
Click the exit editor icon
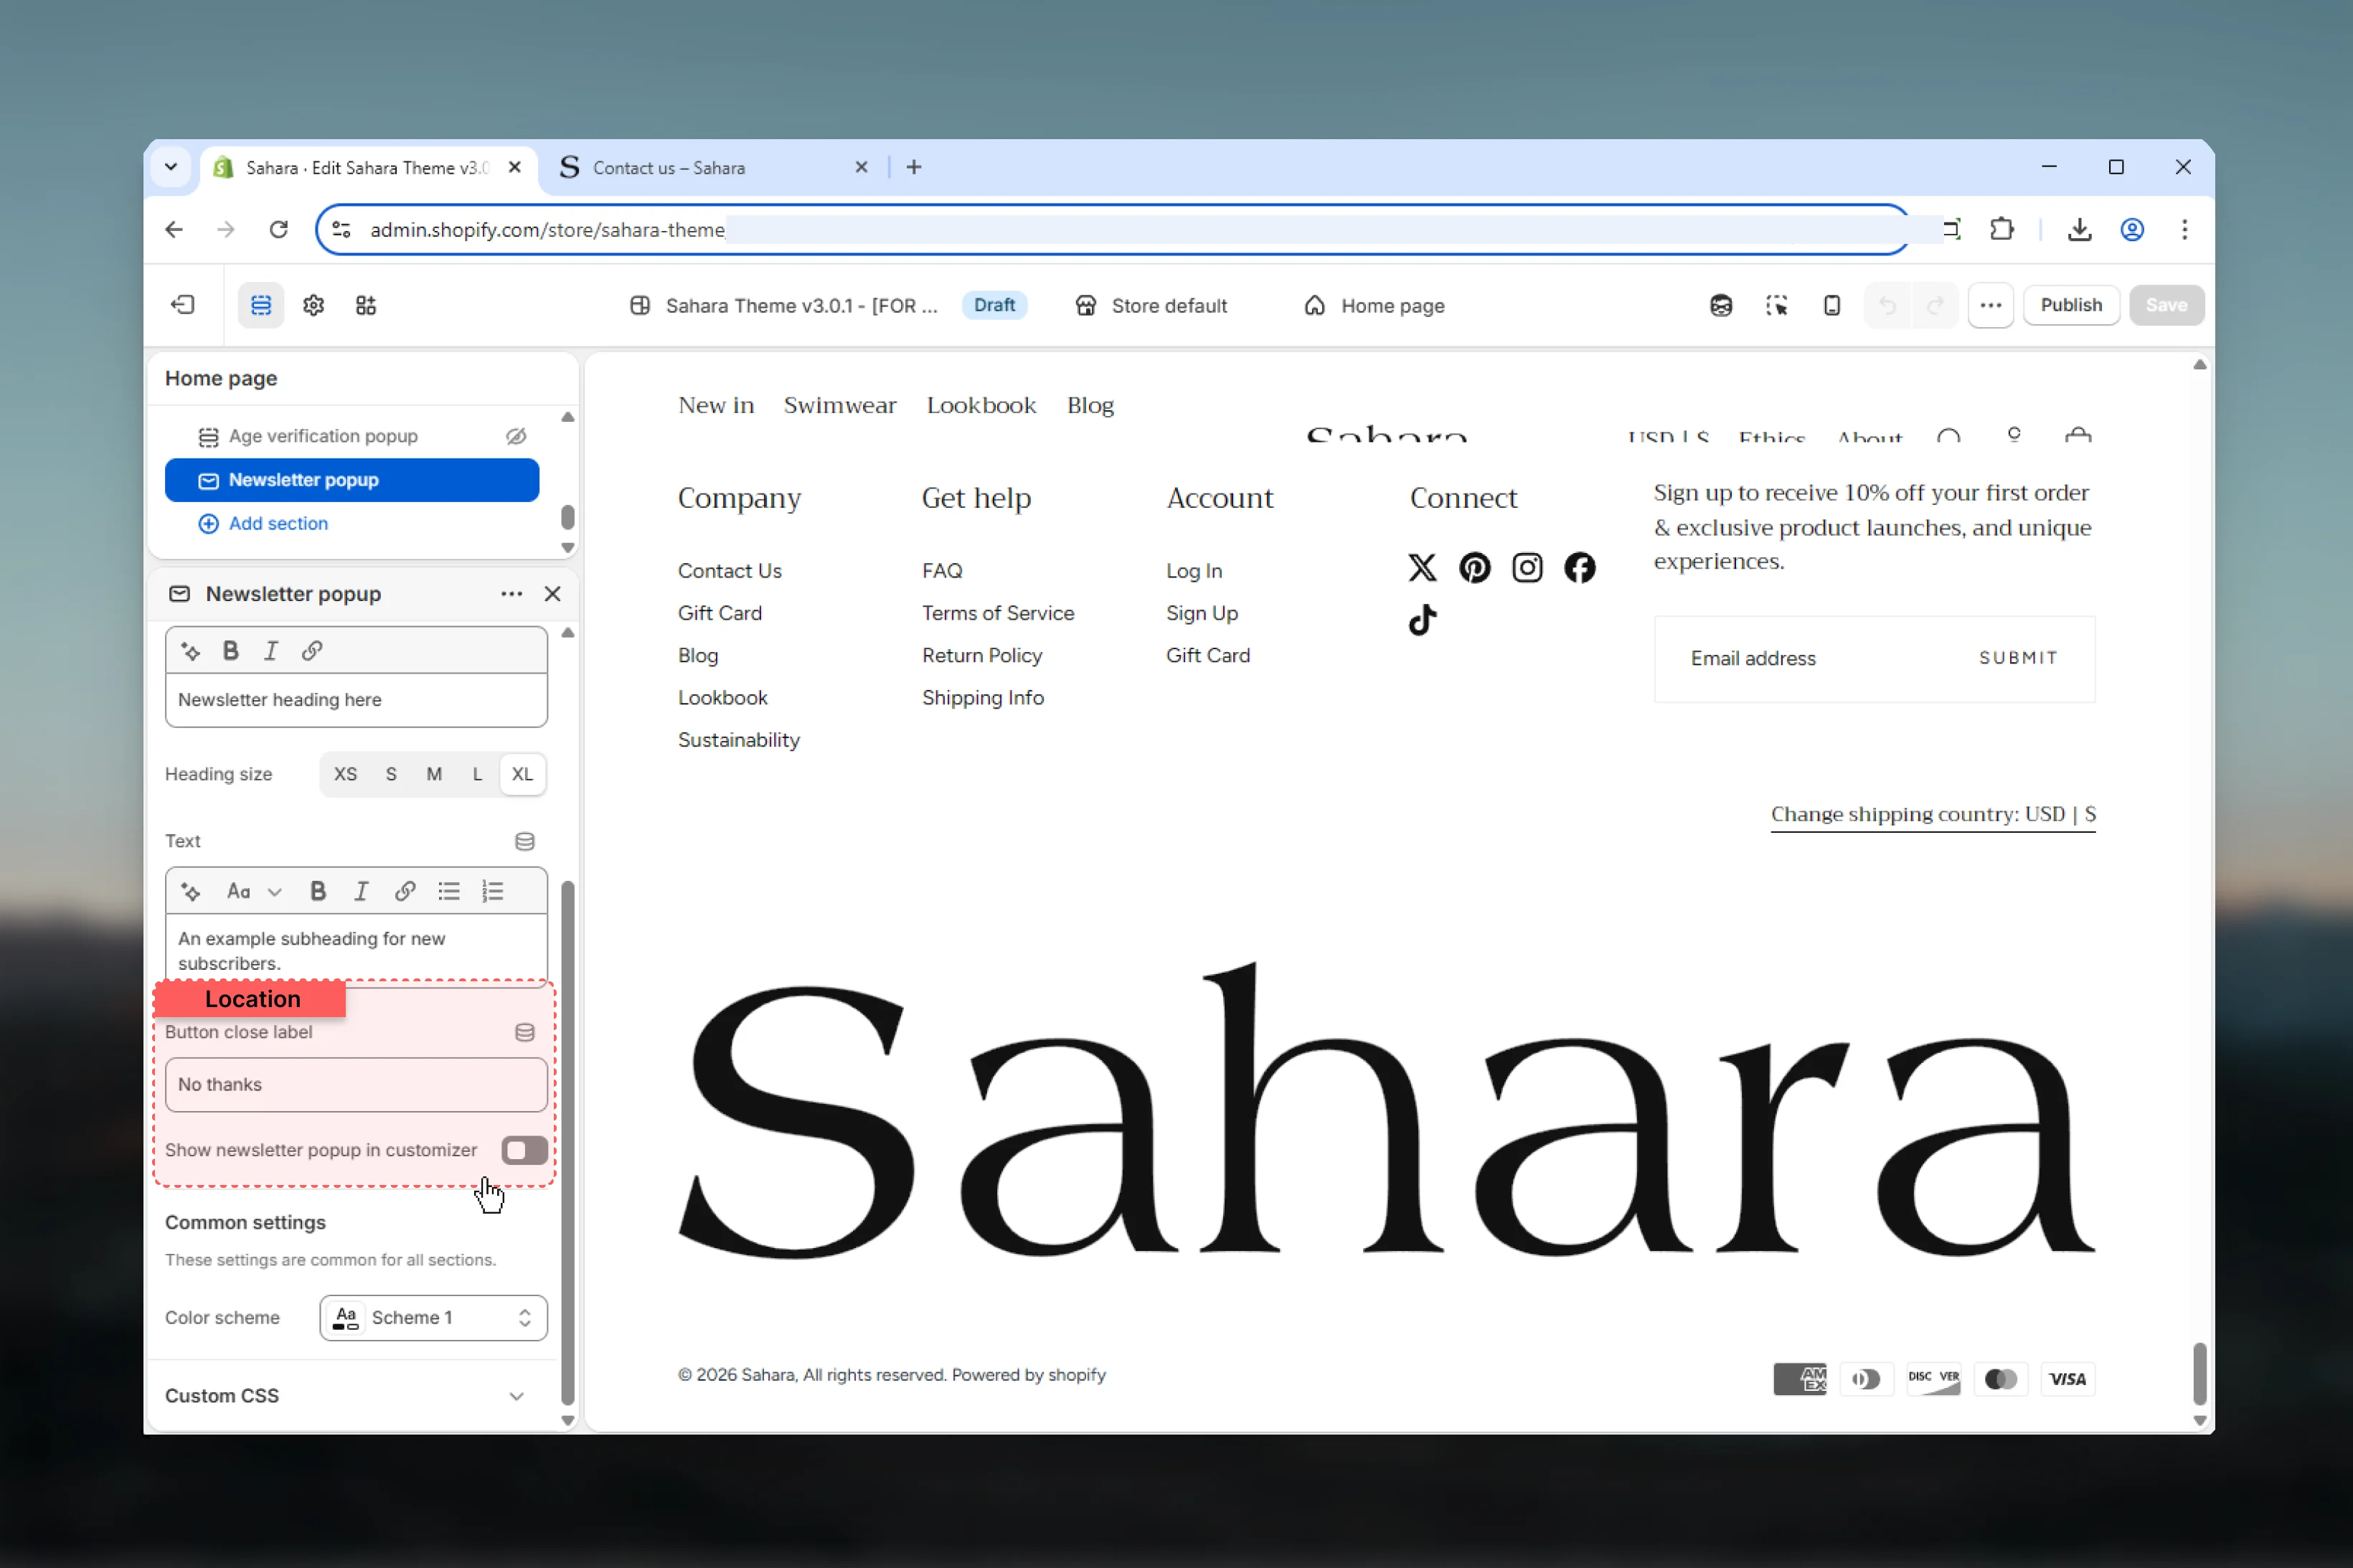click(183, 305)
